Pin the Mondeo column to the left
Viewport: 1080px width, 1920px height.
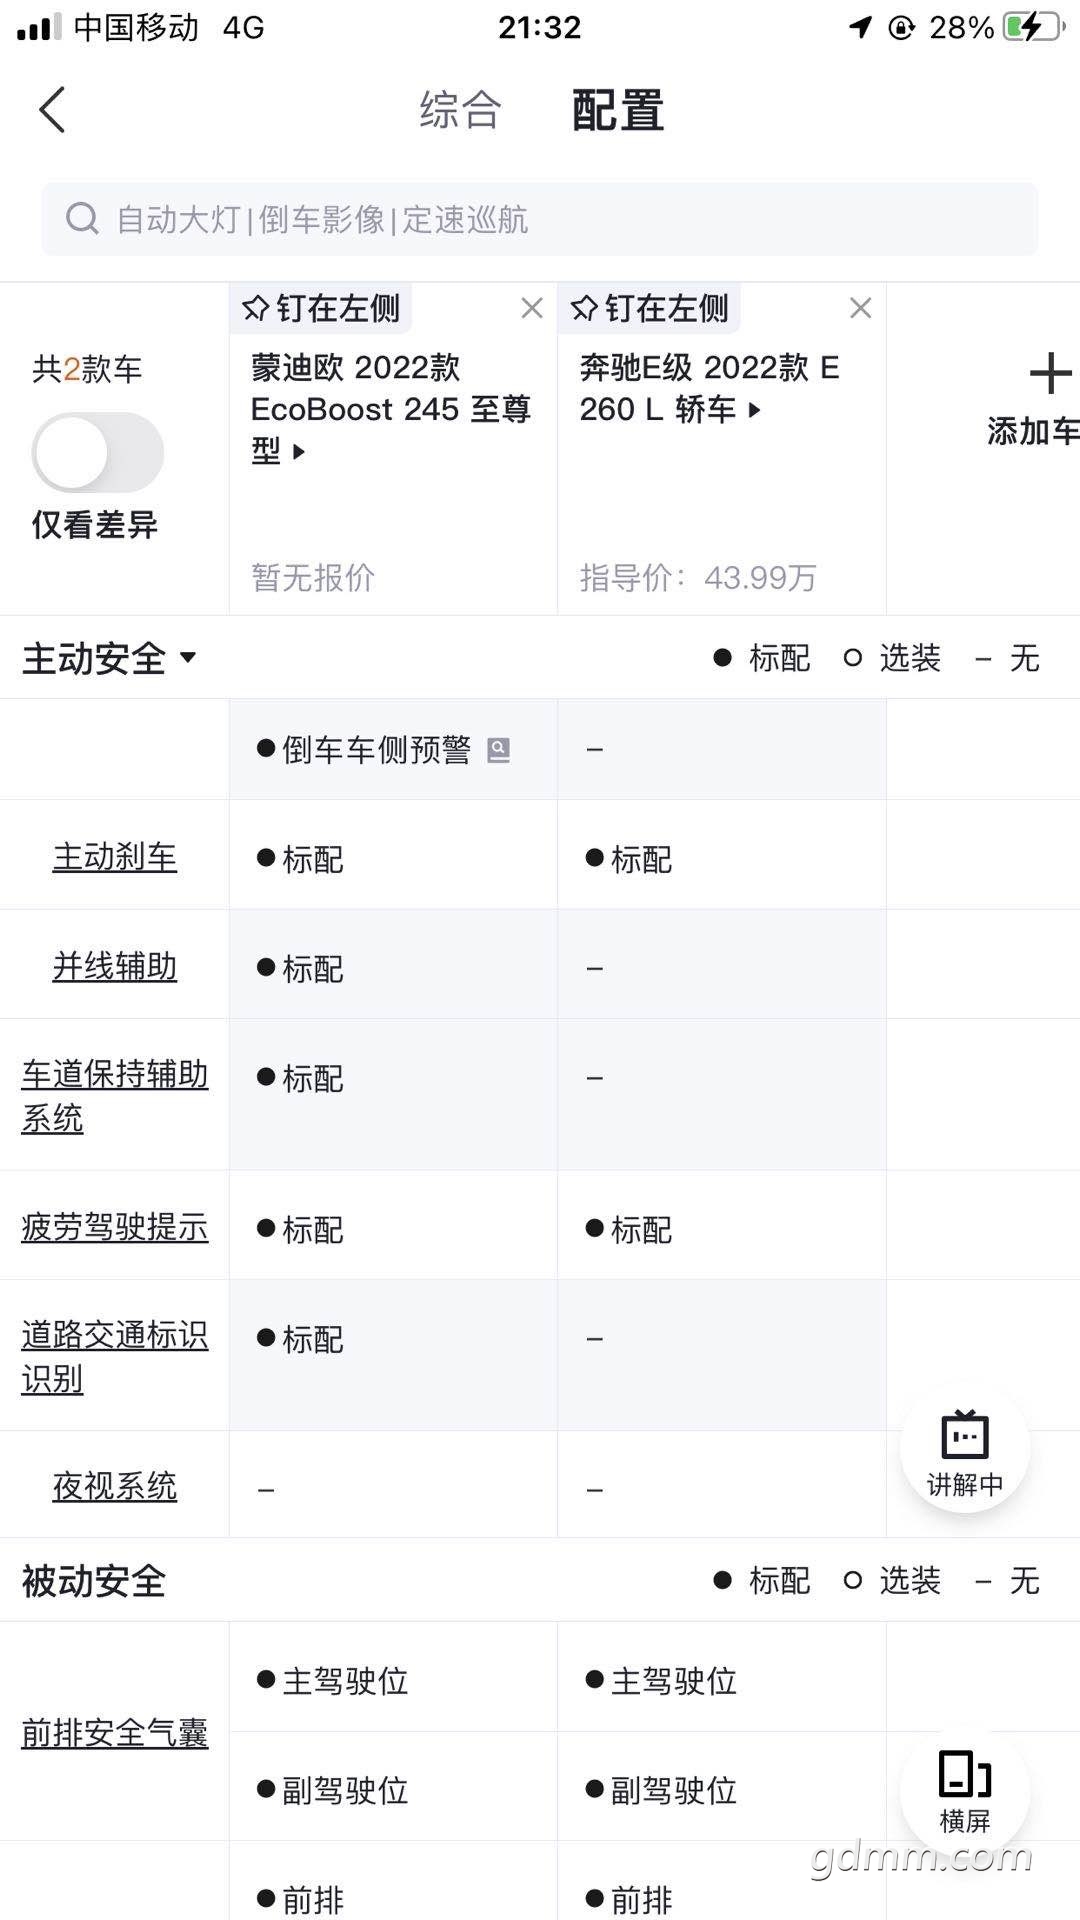click(321, 308)
